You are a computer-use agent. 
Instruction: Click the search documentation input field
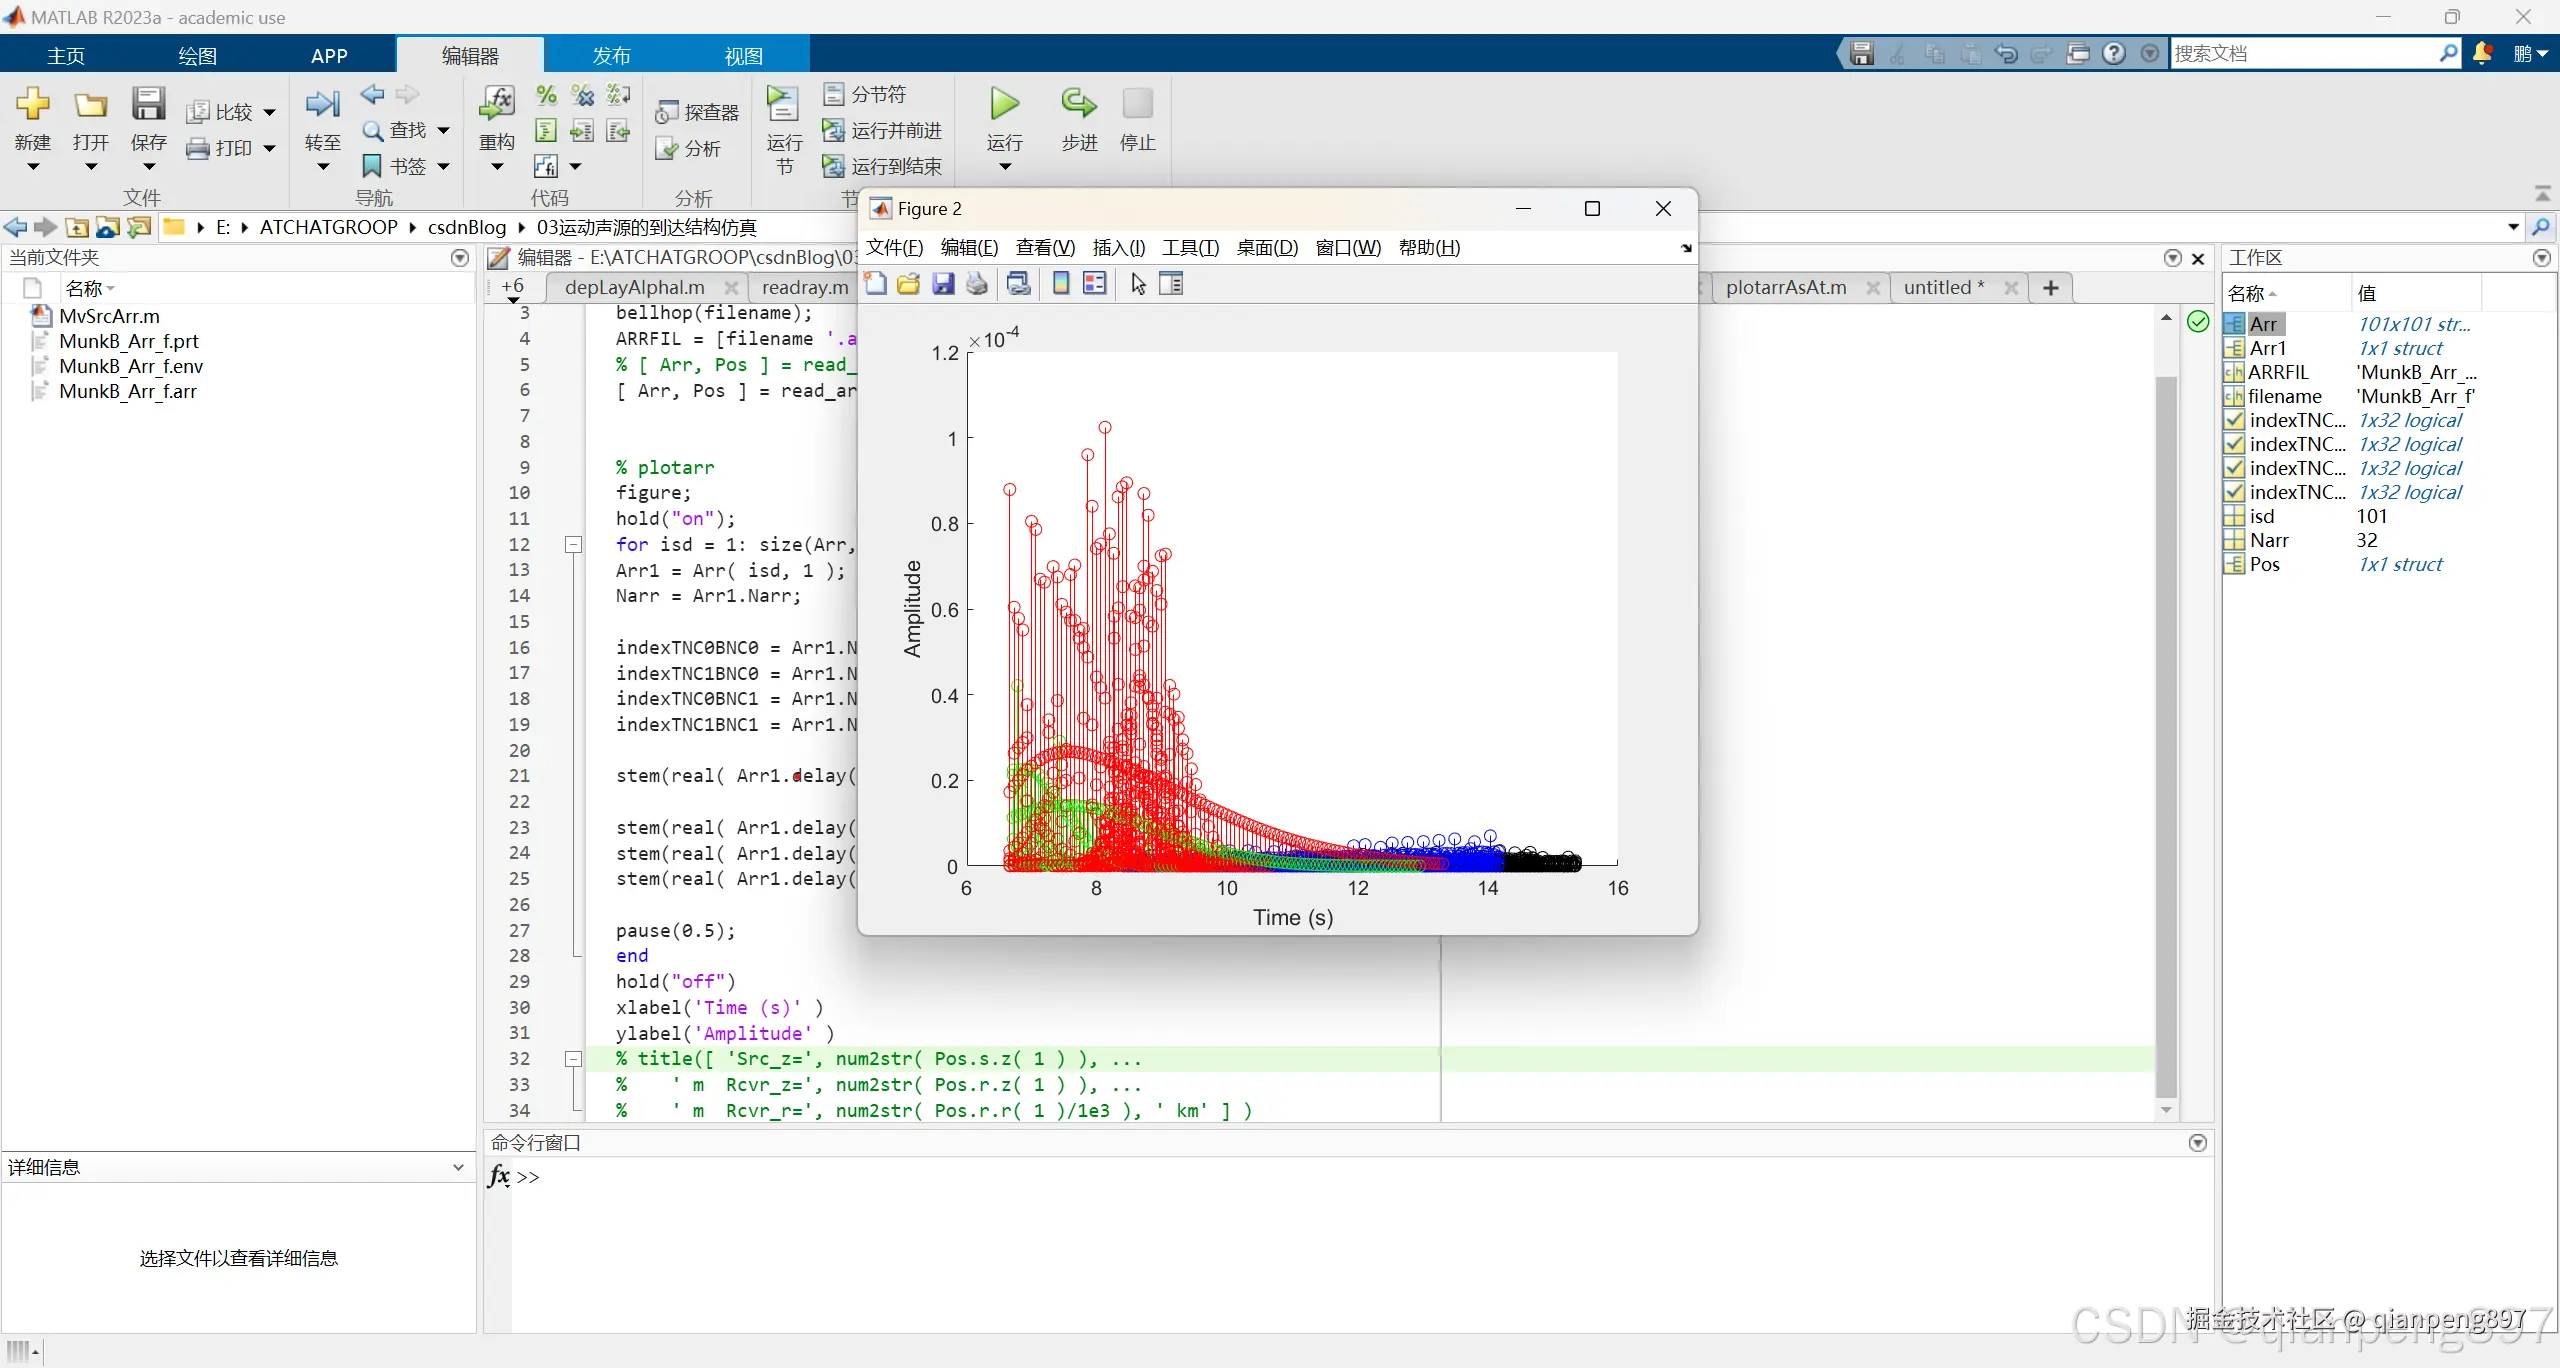(2300, 54)
